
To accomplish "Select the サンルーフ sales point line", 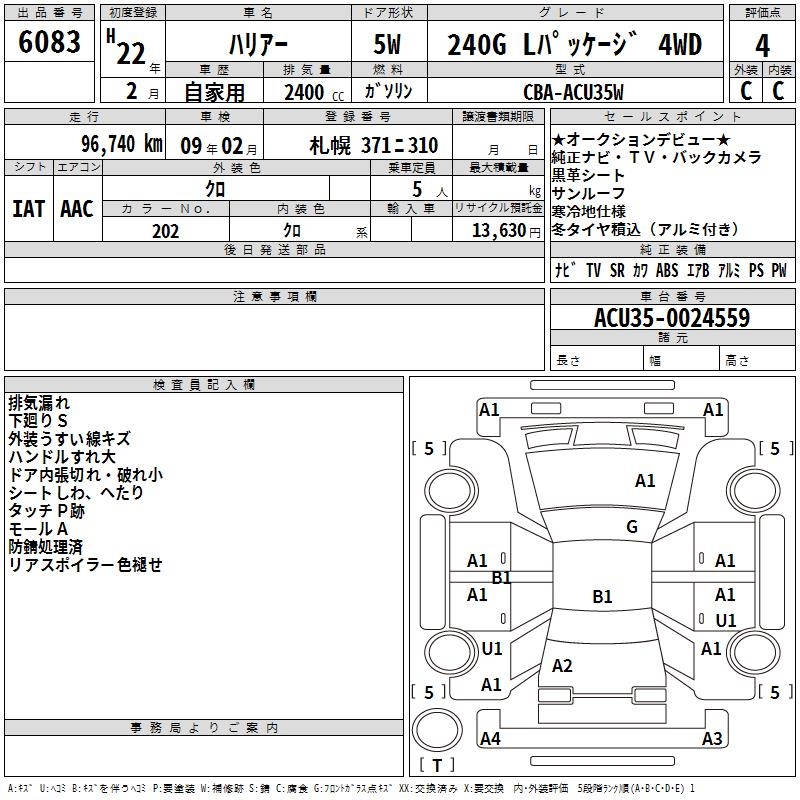I will [588, 193].
